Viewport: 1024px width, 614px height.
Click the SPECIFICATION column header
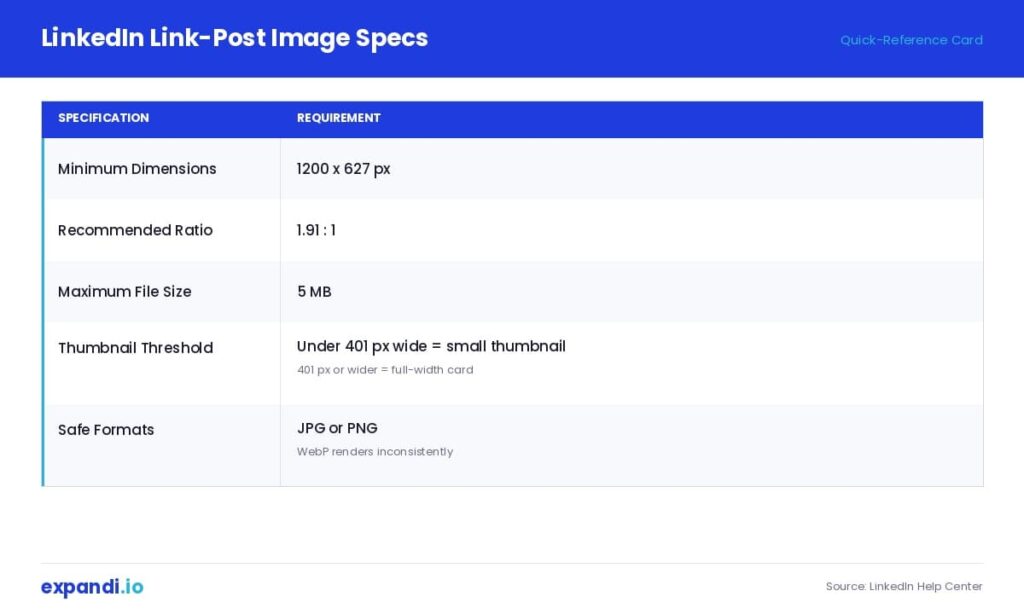103,118
